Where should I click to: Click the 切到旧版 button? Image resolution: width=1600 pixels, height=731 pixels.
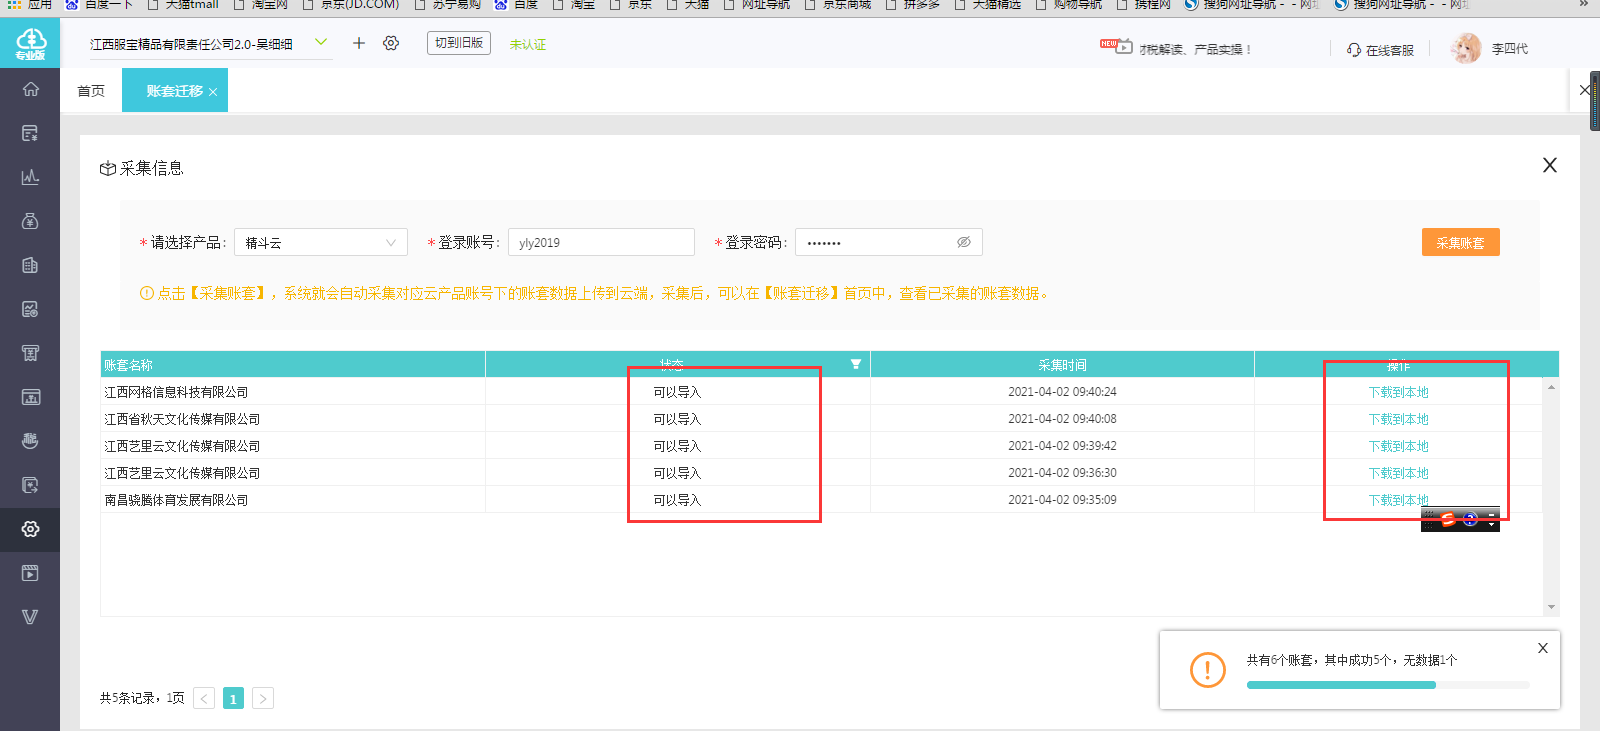click(459, 43)
